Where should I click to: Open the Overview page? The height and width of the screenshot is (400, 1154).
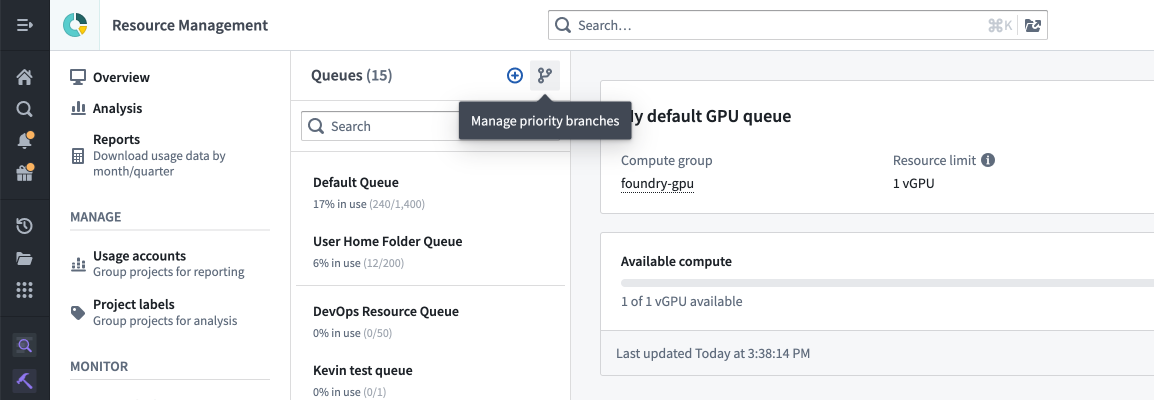121,77
